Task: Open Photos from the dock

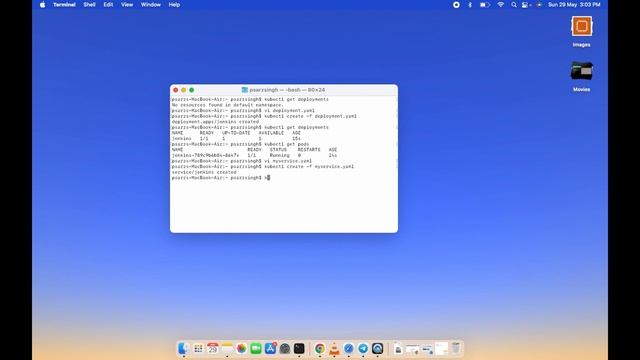Action: coord(241,349)
